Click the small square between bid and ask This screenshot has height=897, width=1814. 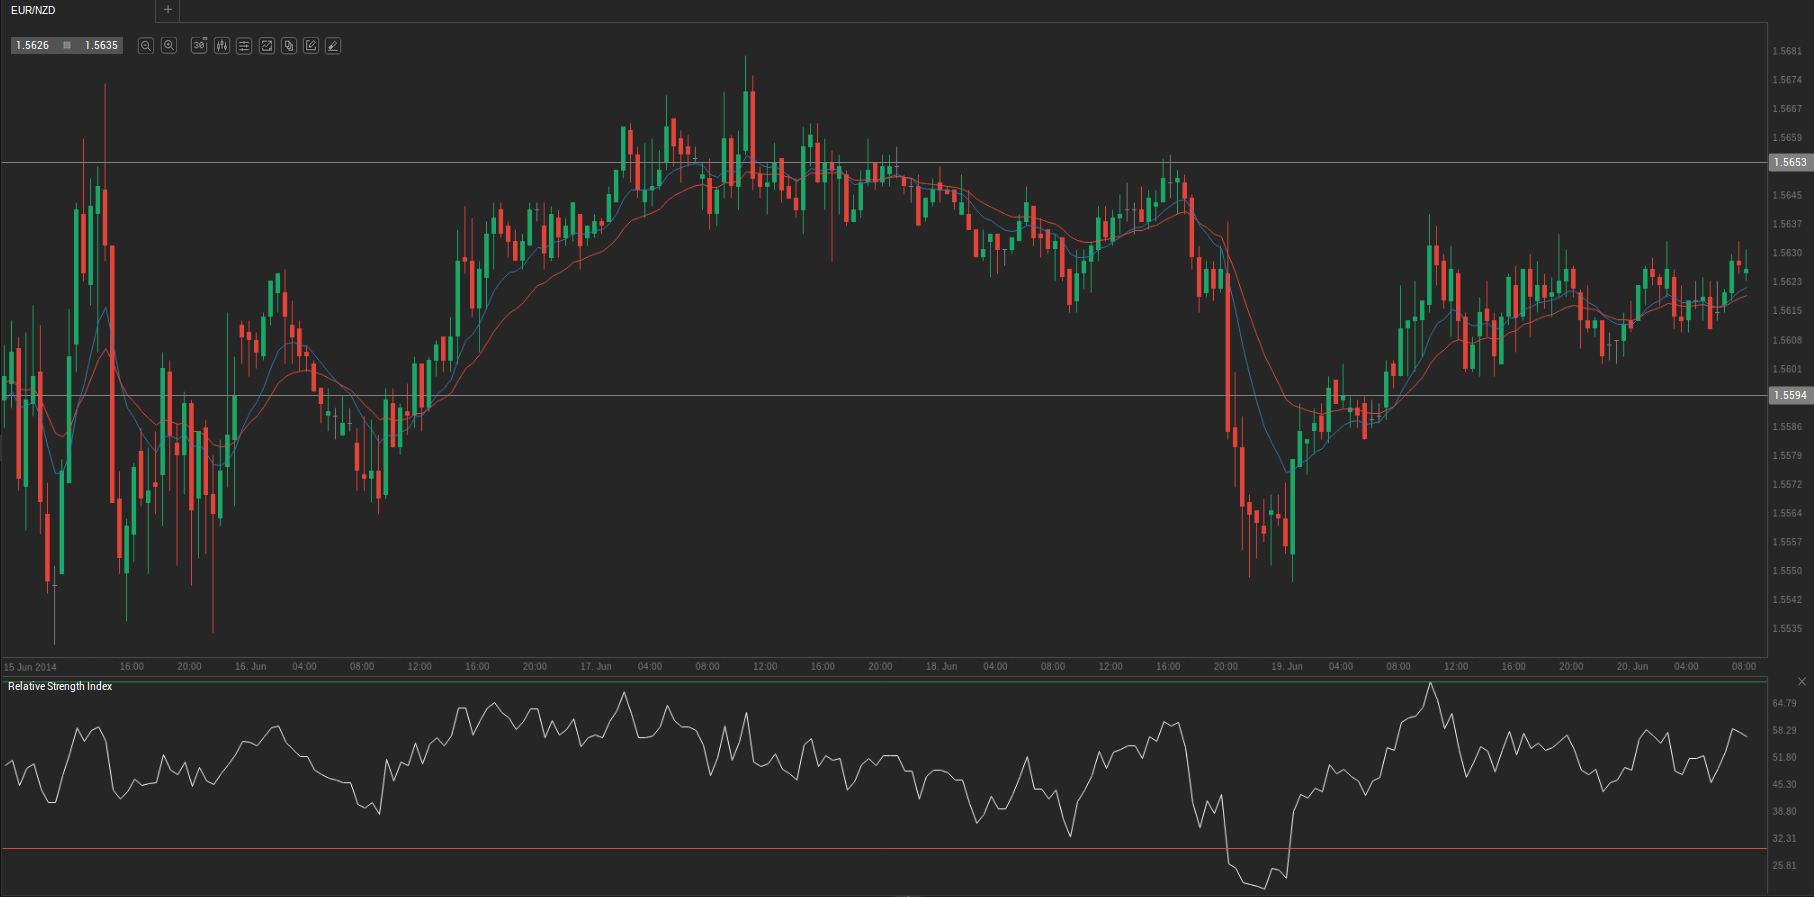[x=67, y=46]
